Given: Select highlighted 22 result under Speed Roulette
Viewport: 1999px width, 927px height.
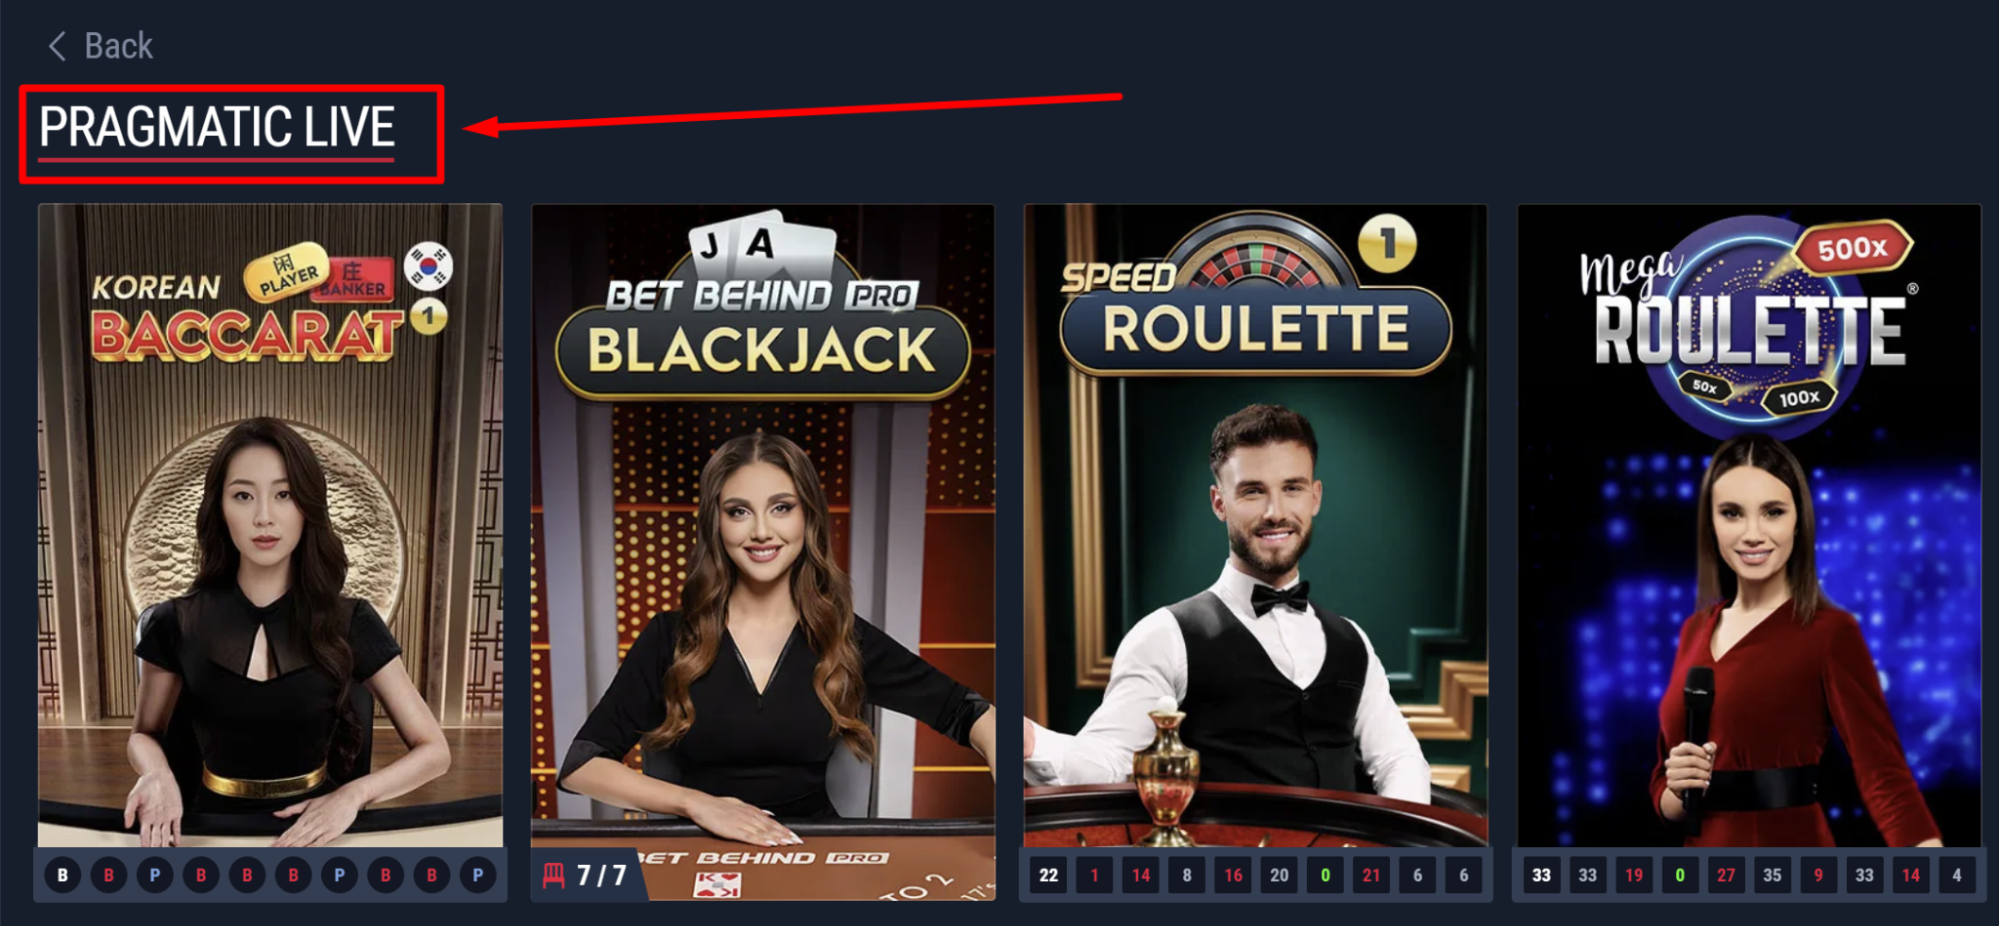Looking at the screenshot, I should click(1048, 876).
